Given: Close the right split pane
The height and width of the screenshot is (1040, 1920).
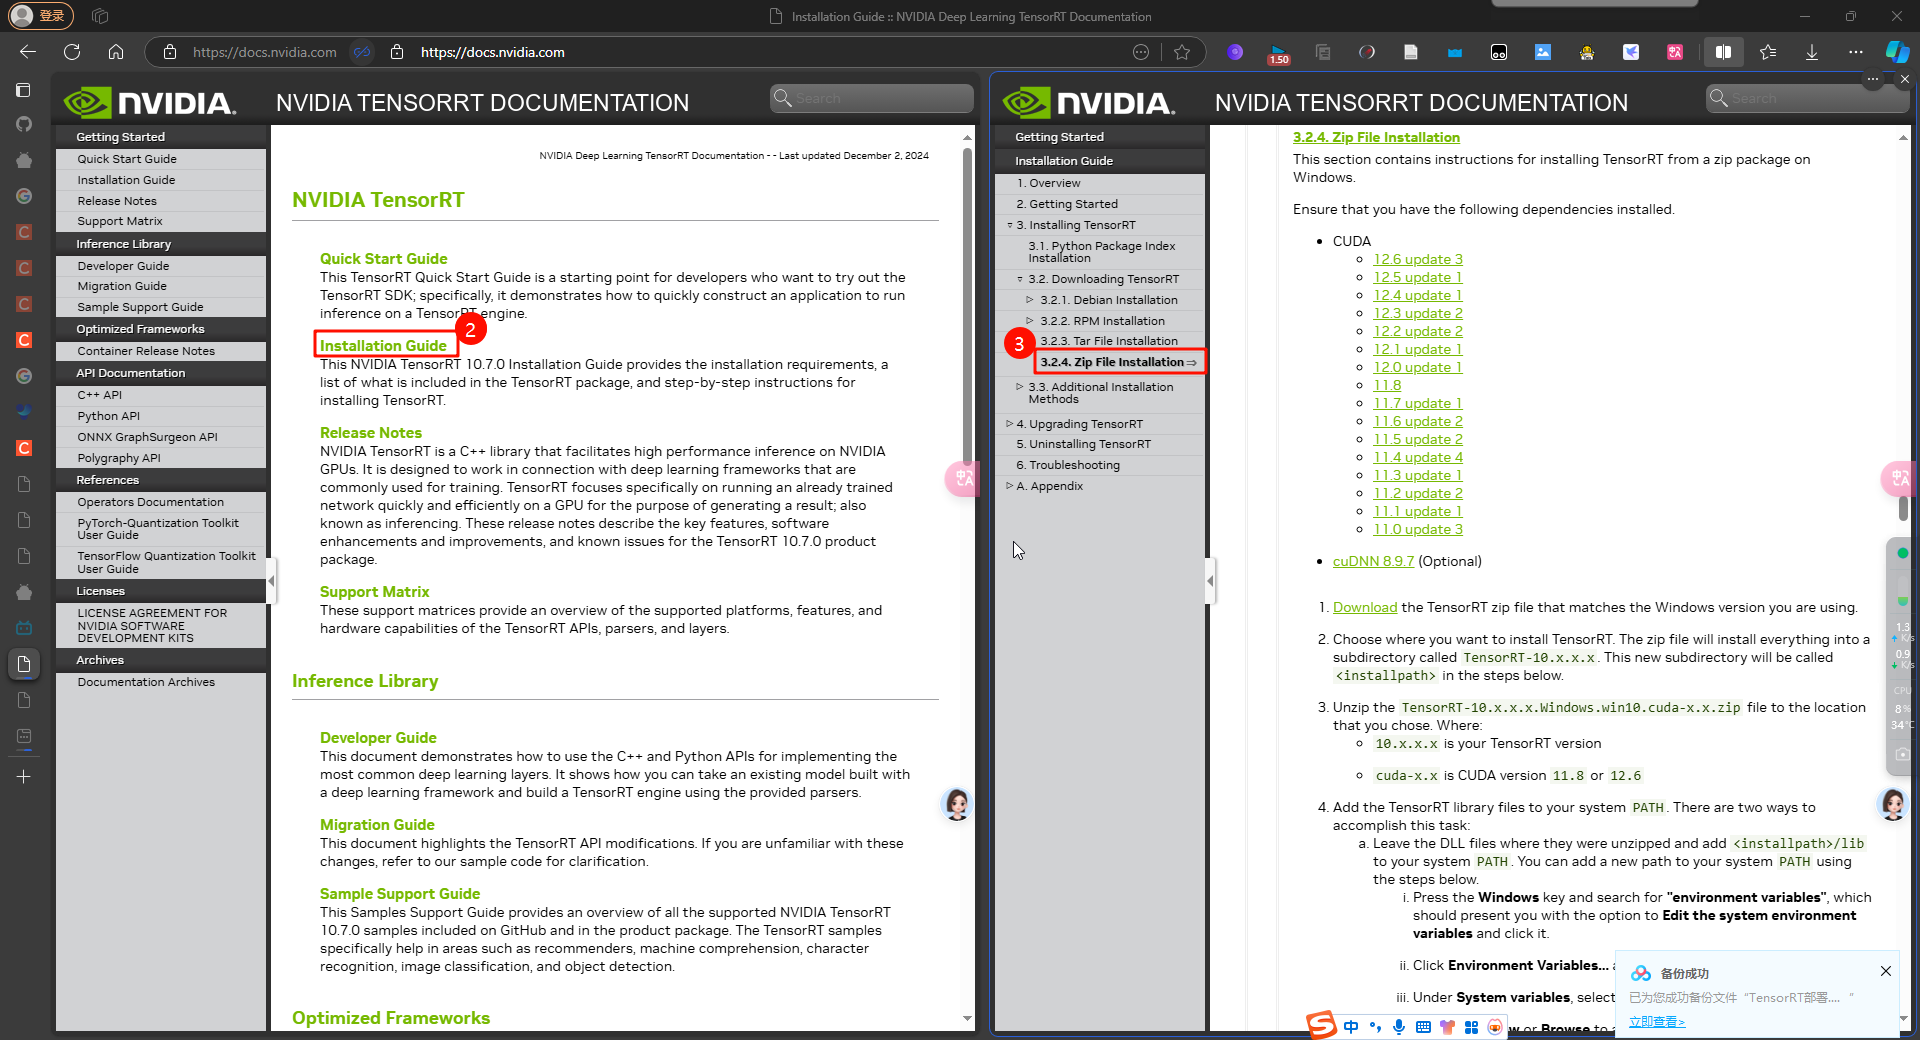Looking at the screenshot, I should click(1904, 79).
